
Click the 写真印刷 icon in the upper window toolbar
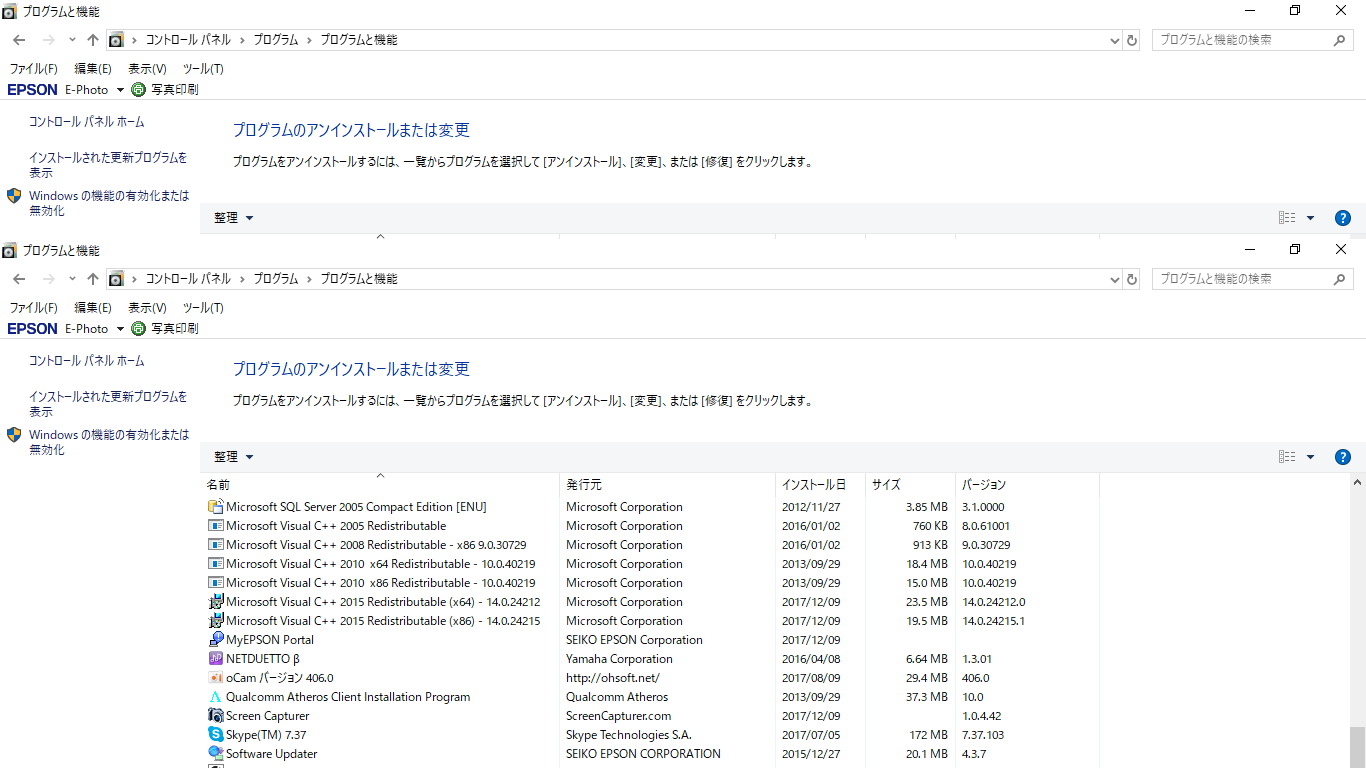(138, 90)
